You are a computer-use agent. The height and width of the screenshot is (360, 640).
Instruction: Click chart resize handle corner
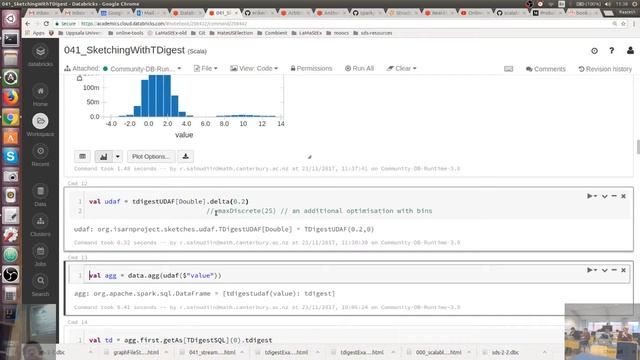pyautogui.click(x=309, y=157)
